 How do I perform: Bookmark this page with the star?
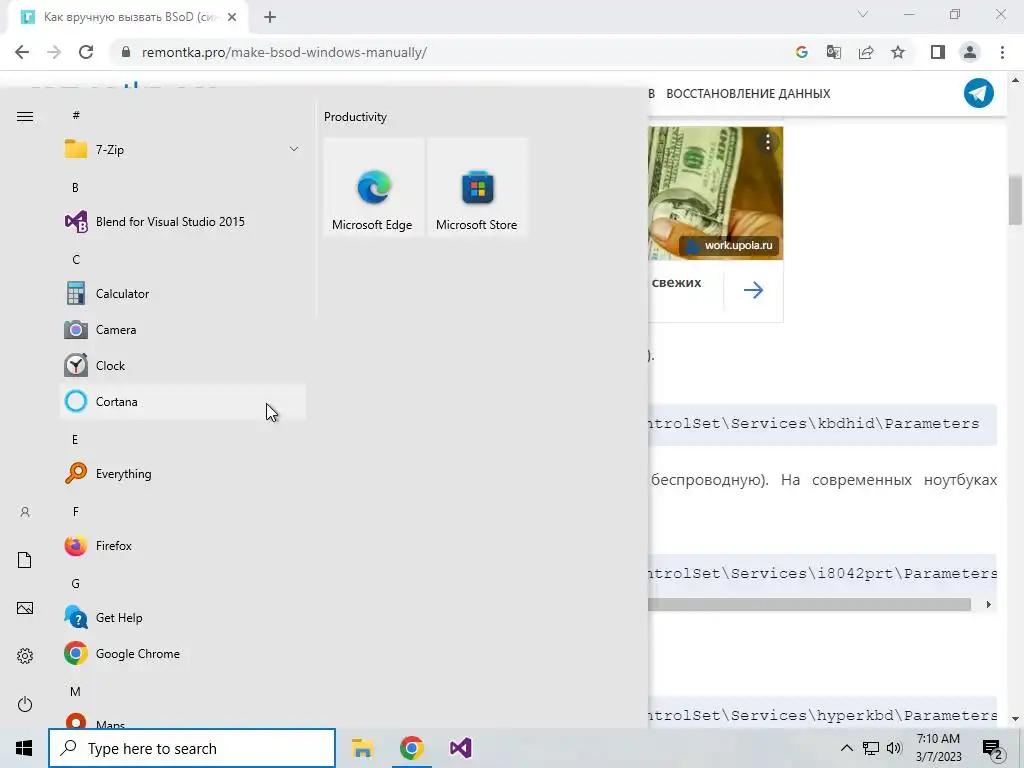898,52
